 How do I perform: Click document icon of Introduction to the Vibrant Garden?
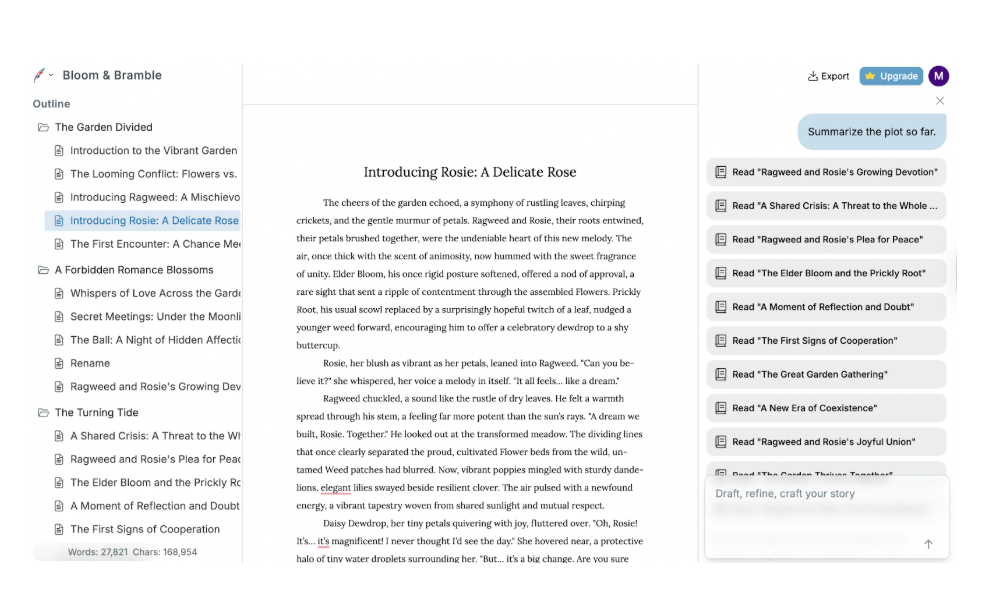coord(59,151)
